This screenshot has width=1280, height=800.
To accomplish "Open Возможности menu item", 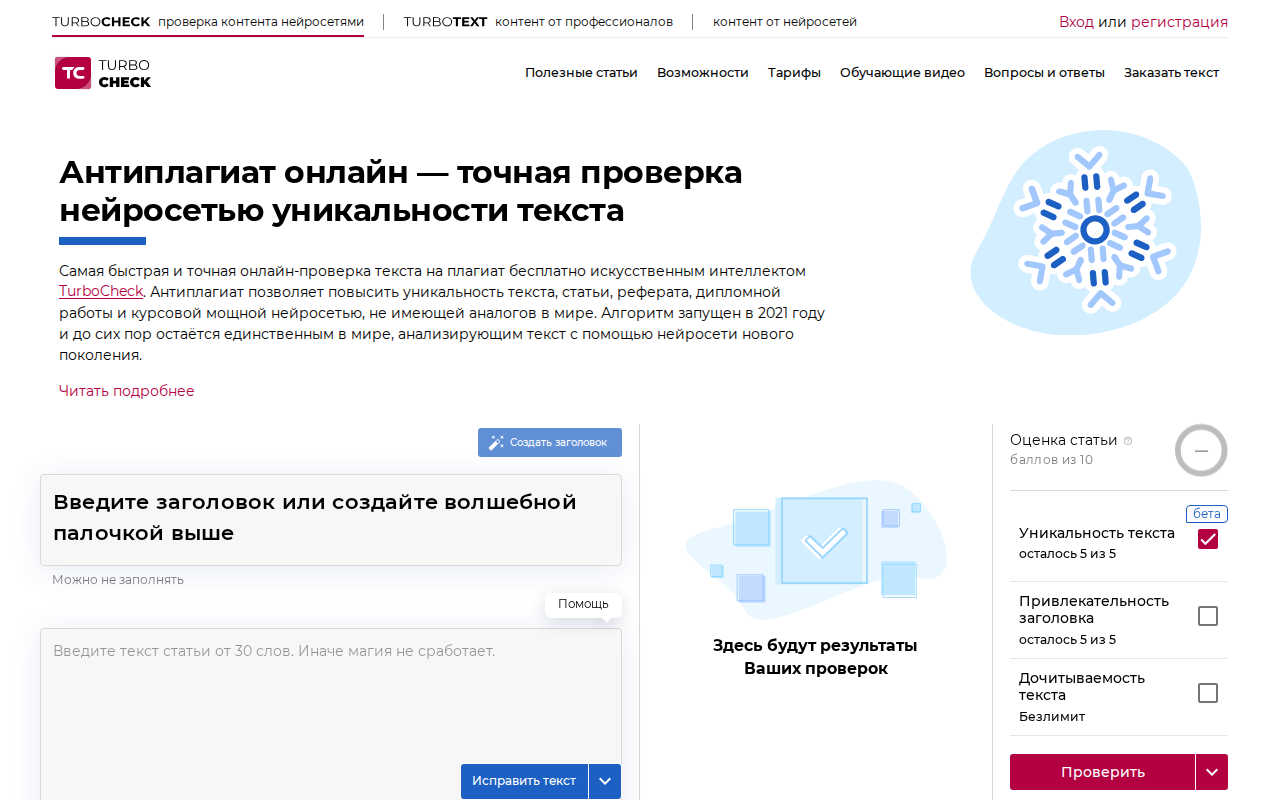I will tap(703, 72).
